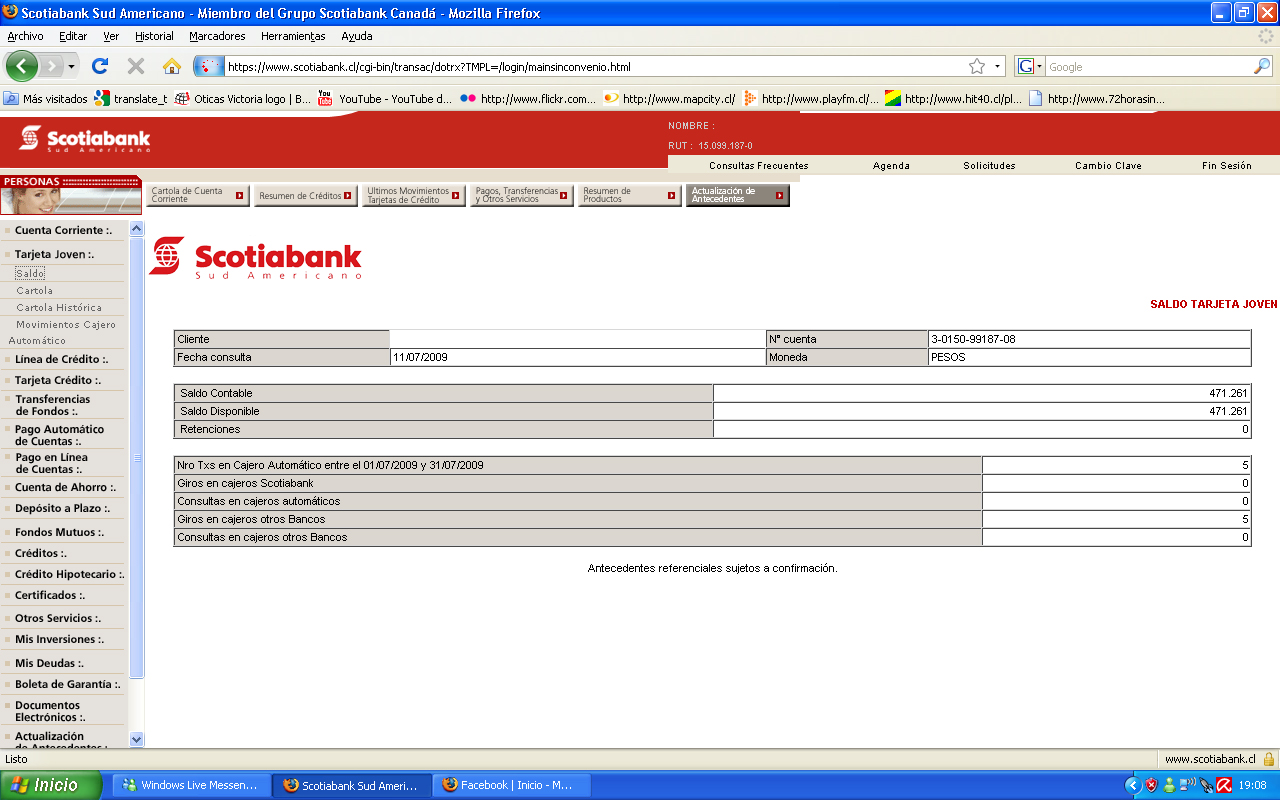Click the sidebar scrollbar down arrow
The width and height of the screenshot is (1280, 800).
pos(137,739)
